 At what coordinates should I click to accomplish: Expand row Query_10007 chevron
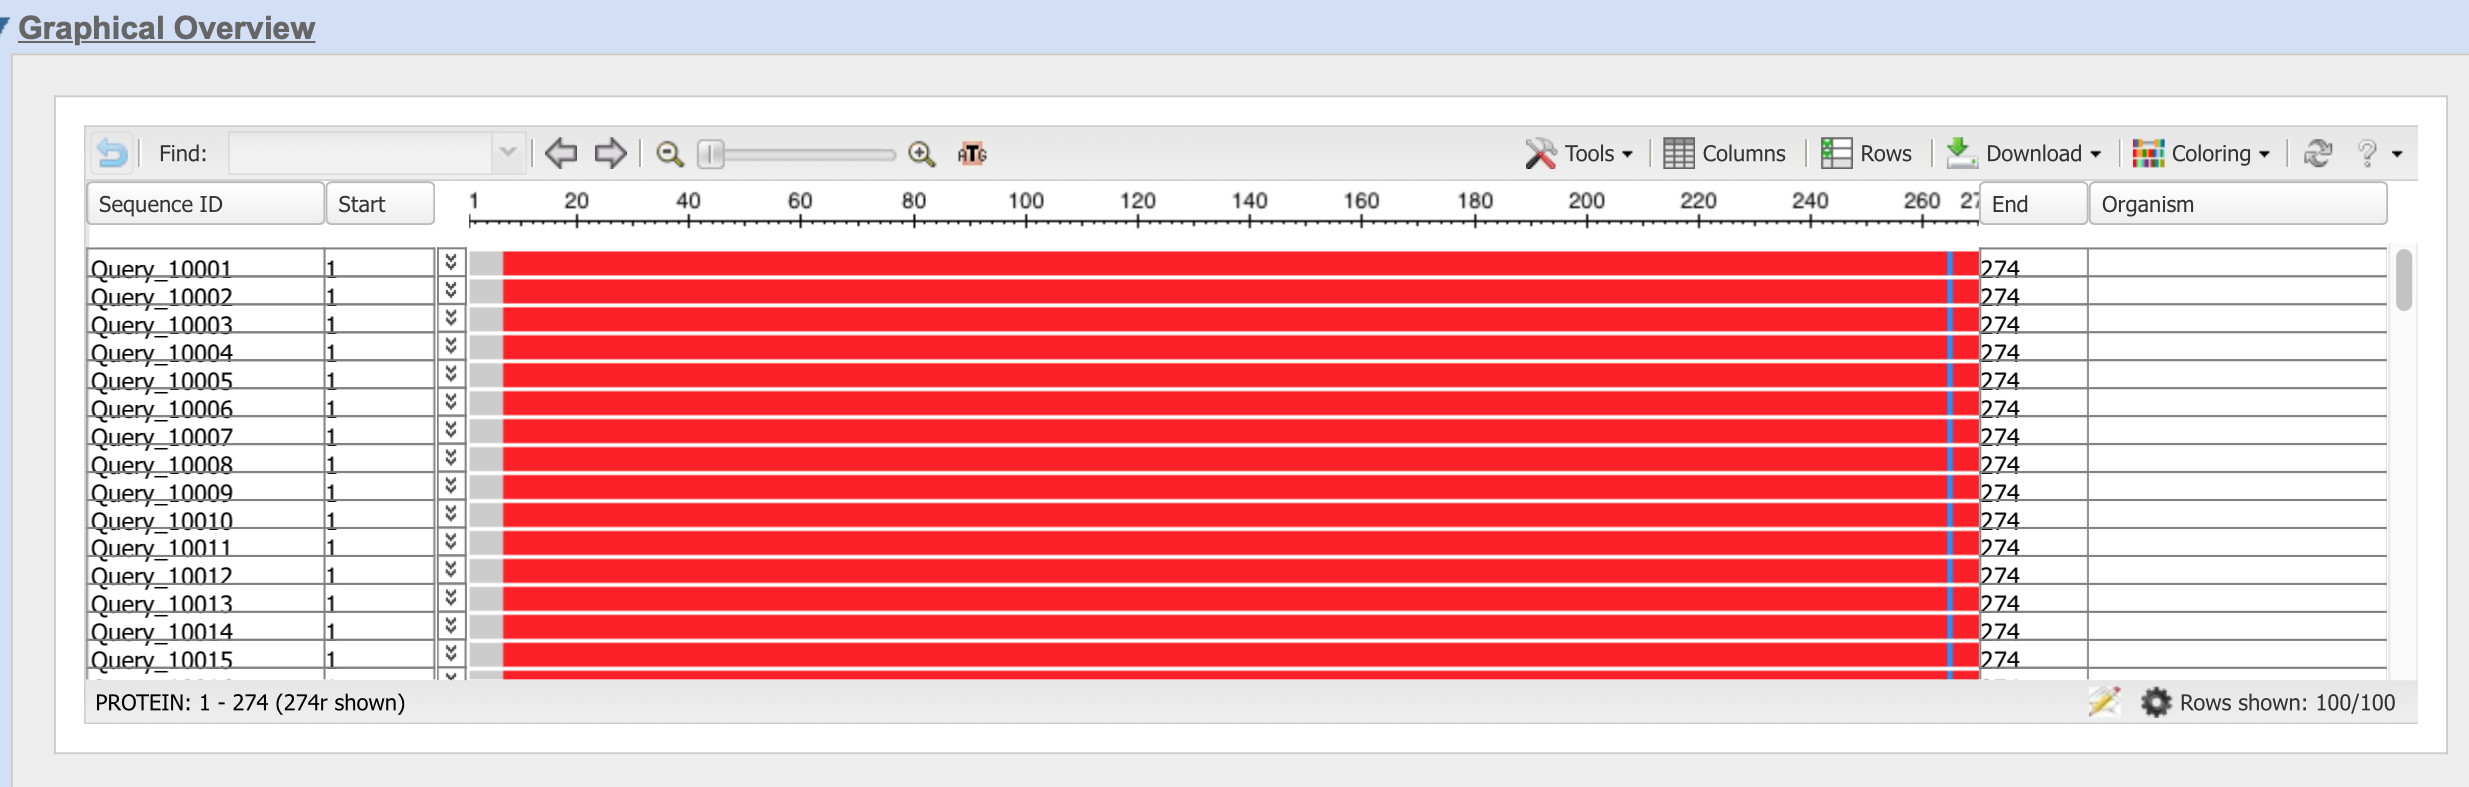[451, 430]
